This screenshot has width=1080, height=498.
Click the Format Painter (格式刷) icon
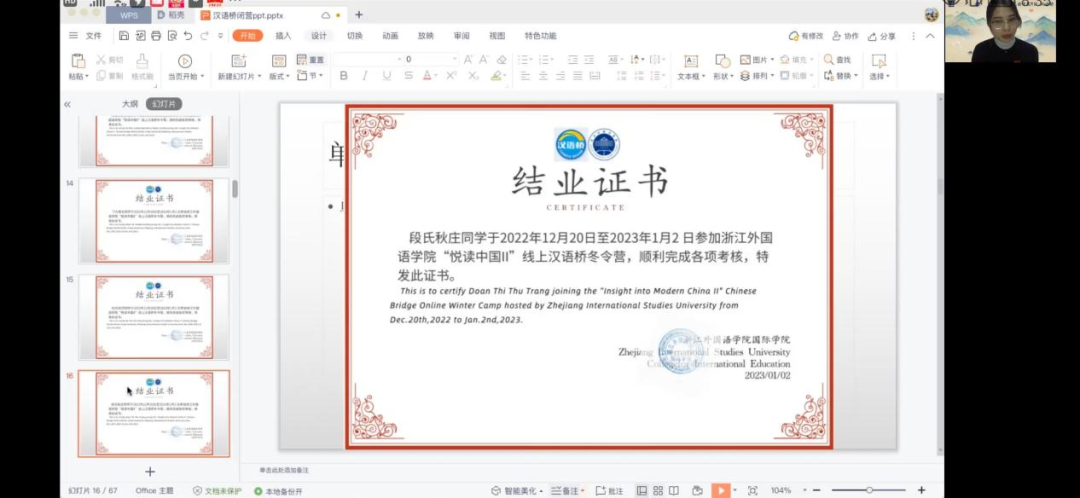pos(141,61)
